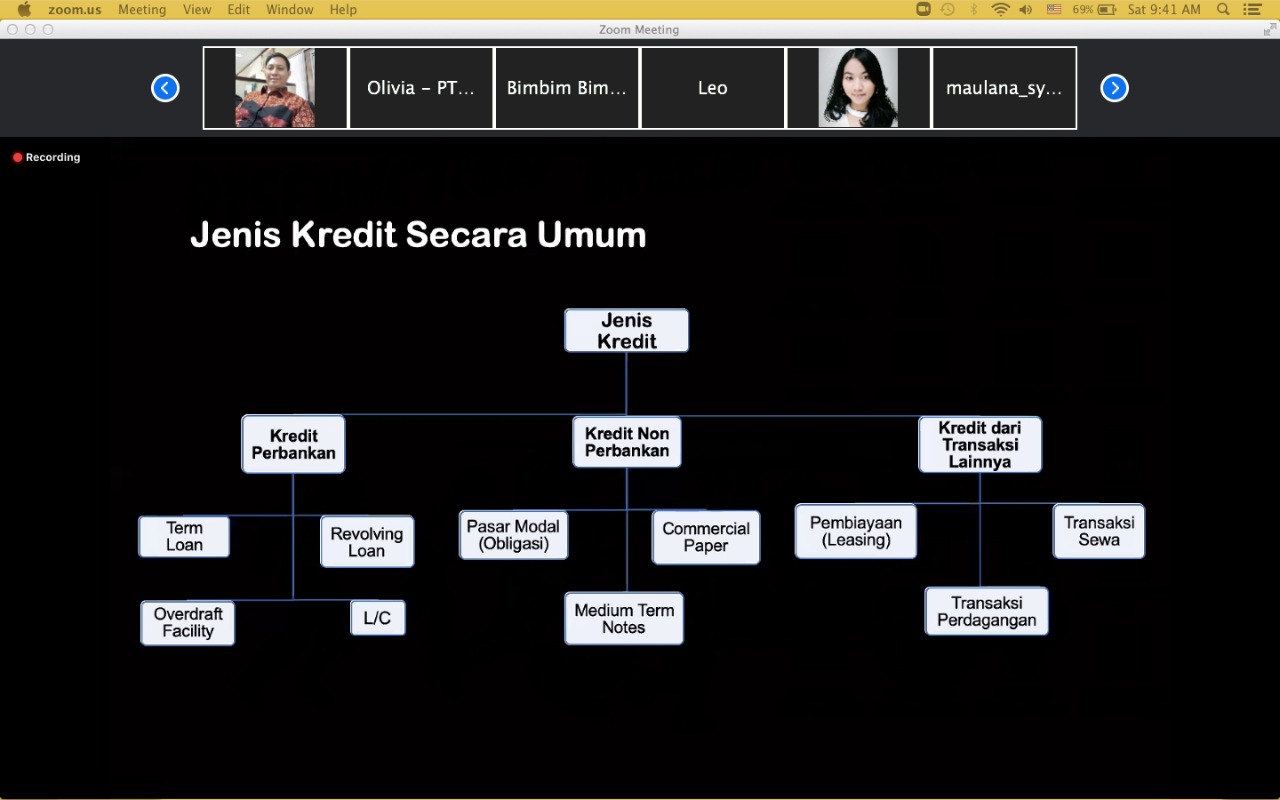Open the Bluetooth menu icon
The image size is (1280, 800).
point(974,9)
